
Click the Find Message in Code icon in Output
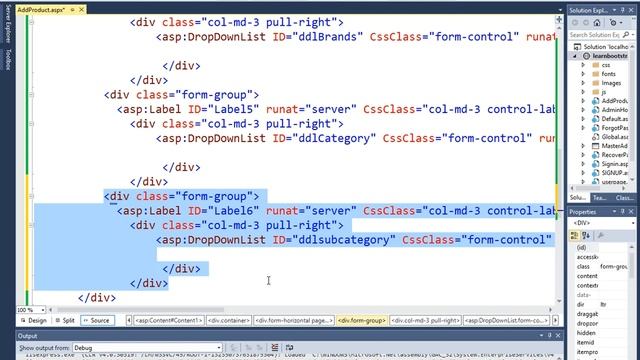click(x=234, y=347)
